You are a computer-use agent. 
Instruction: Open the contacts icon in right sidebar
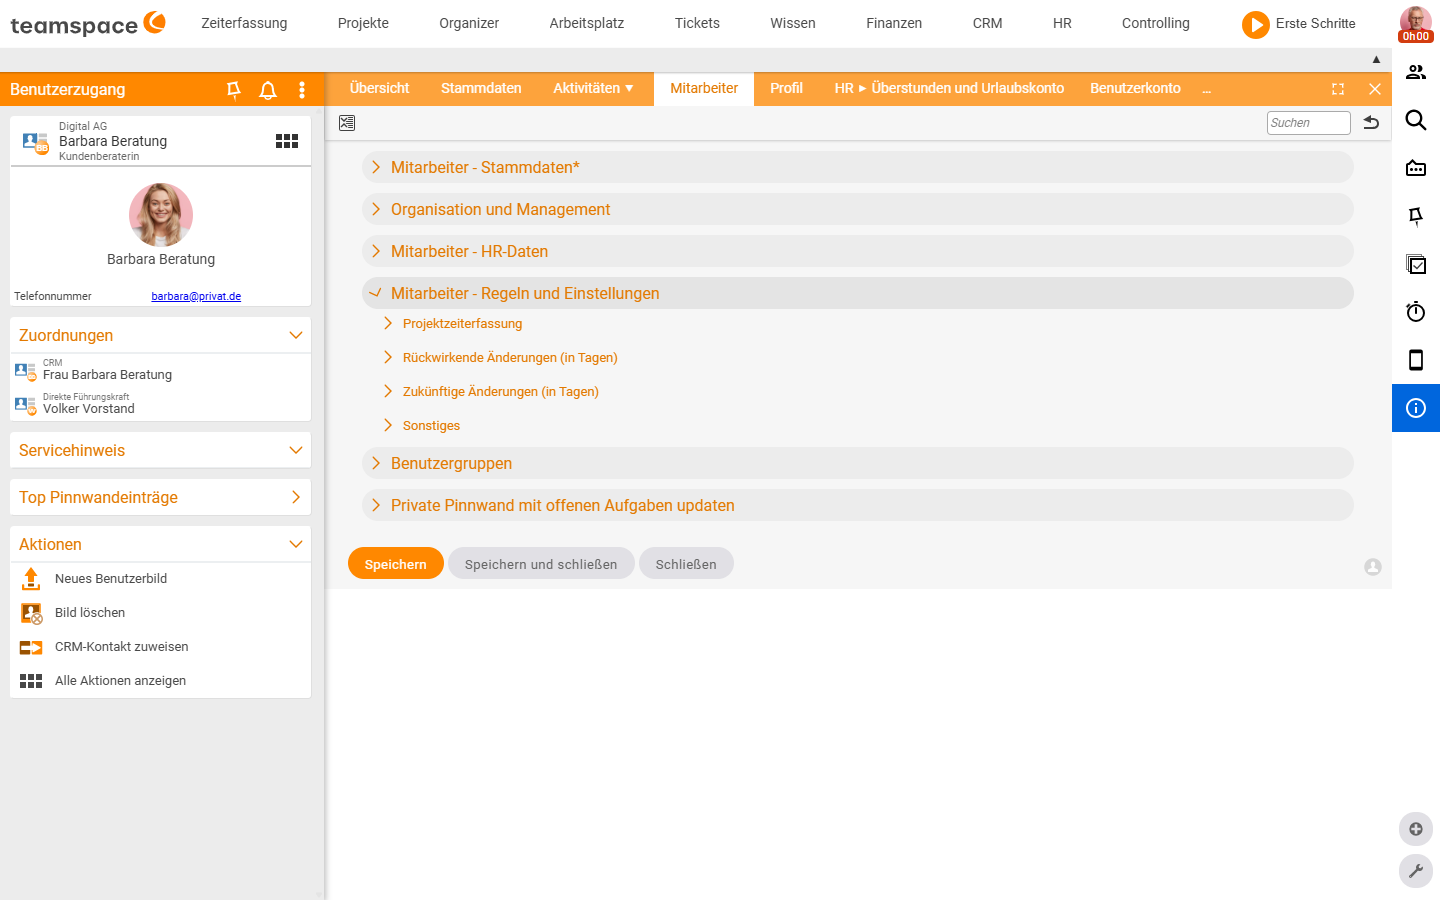point(1416,72)
